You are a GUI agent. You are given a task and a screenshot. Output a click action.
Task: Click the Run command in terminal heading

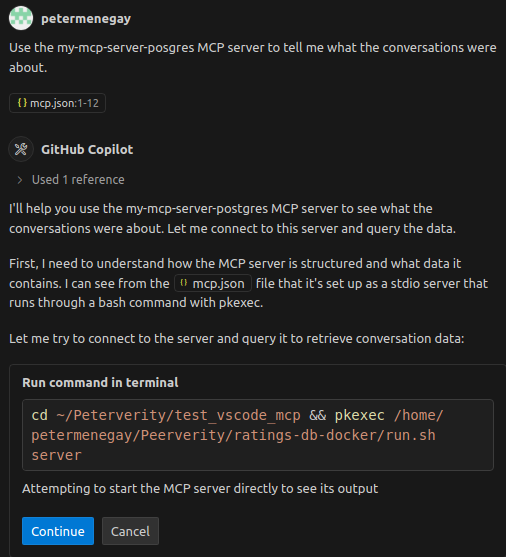click(x=100, y=383)
